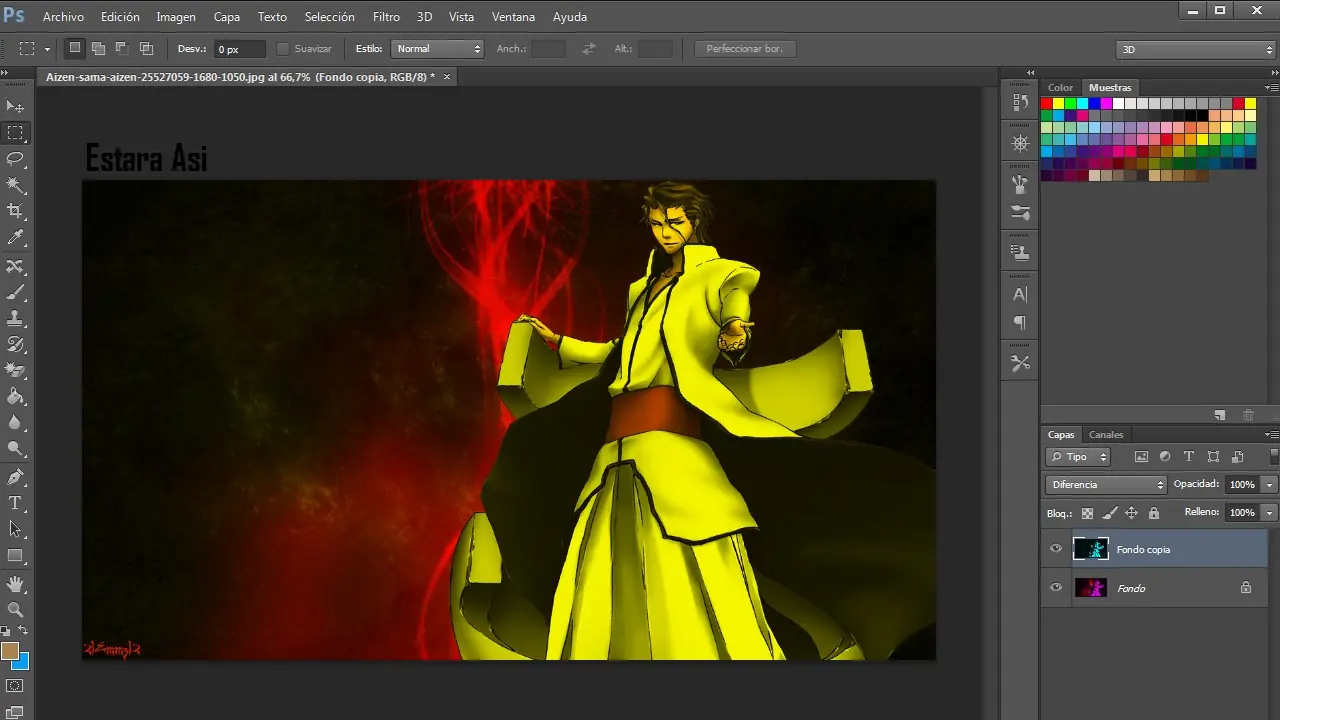The width and height of the screenshot is (1324, 724).
Task: Select the Rectangle shape tool
Action: click(x=15, y=555)
